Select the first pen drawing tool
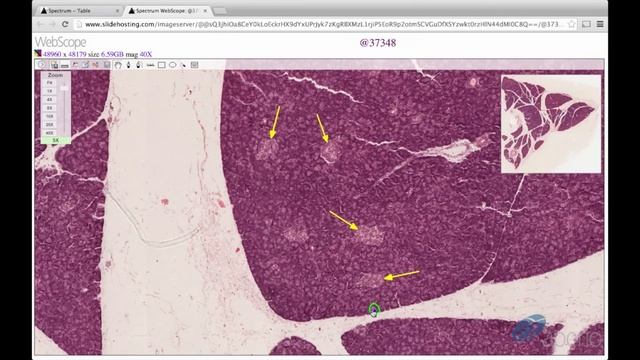 coord(129,65)
